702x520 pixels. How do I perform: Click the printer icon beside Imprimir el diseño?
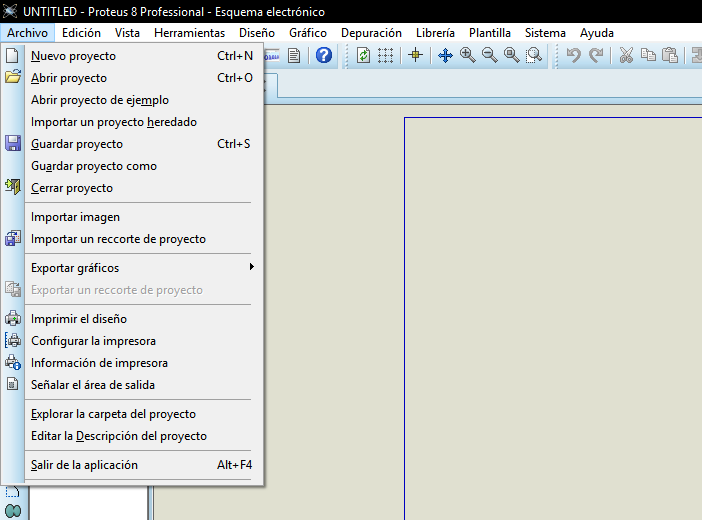13,318
